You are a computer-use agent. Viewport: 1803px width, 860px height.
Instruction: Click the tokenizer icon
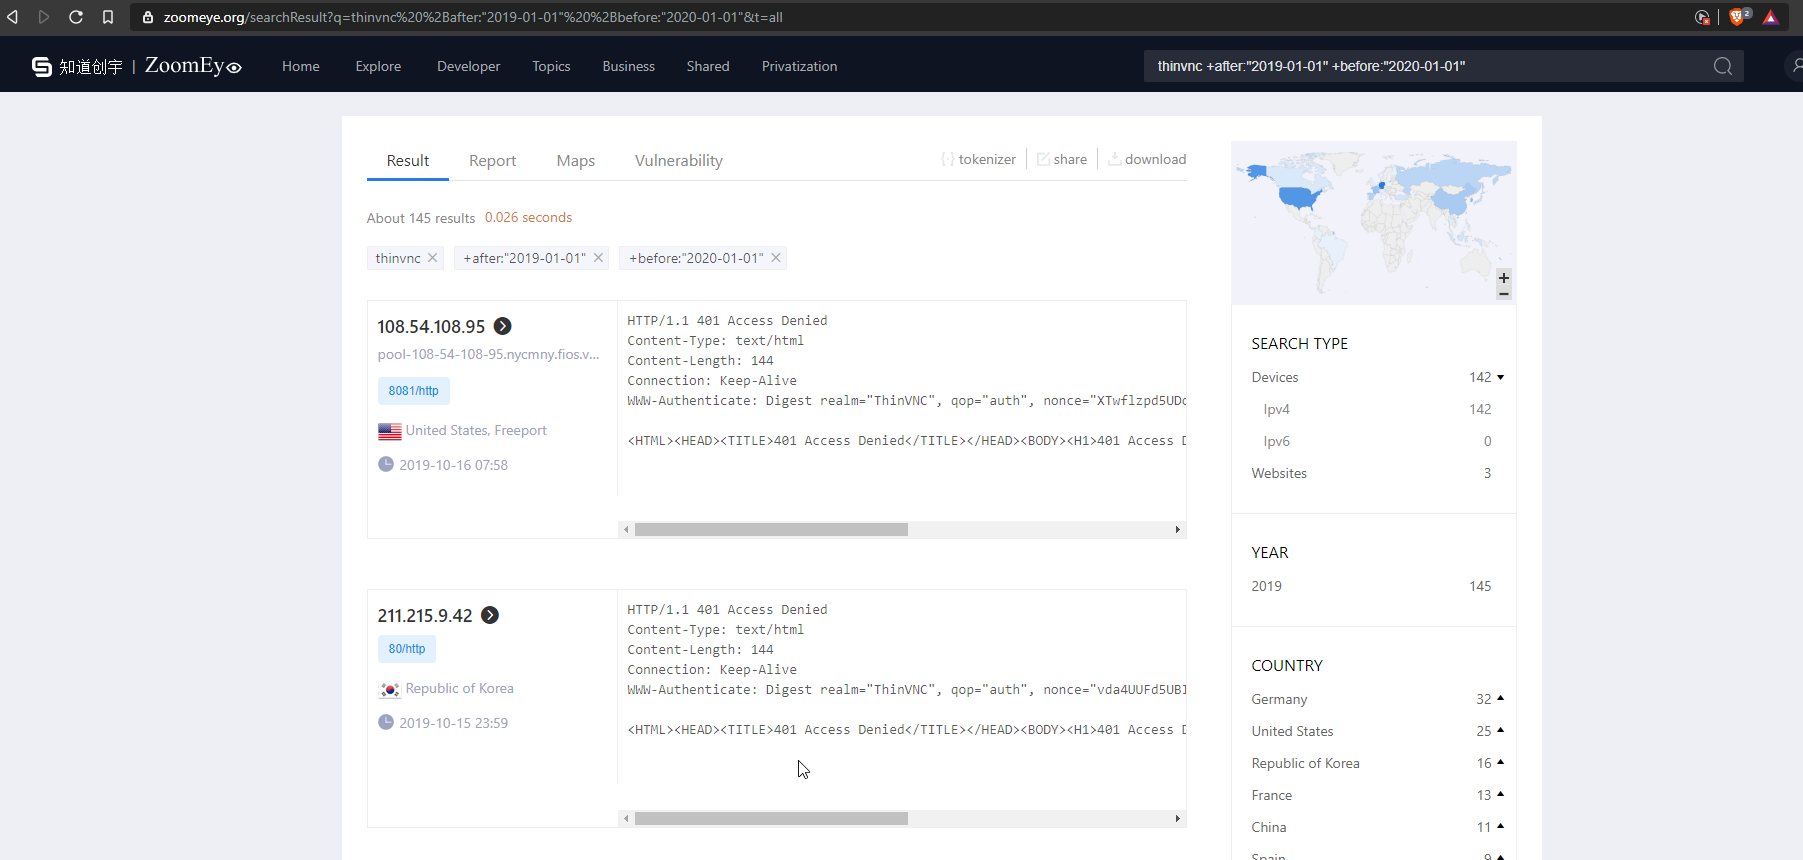tap(947, 159)
